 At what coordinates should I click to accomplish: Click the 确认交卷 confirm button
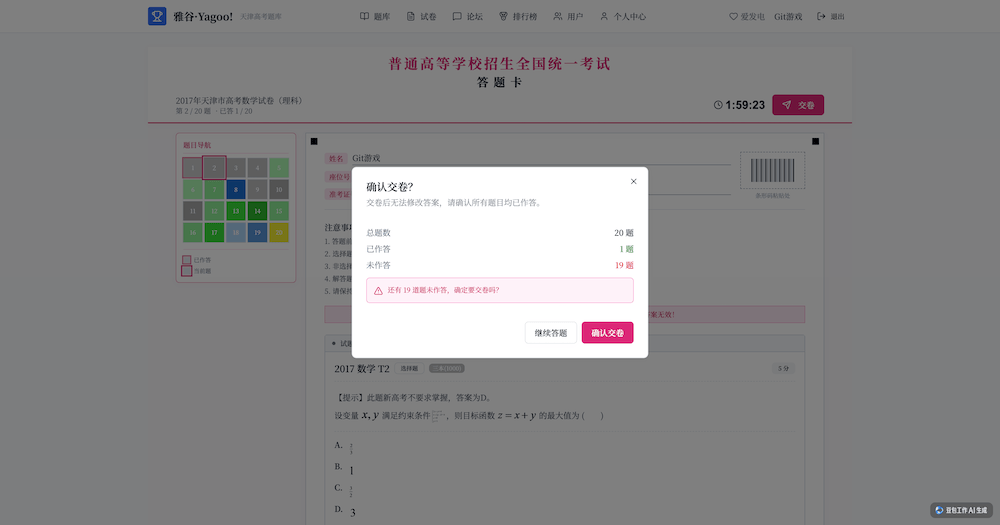coord(607,333)
